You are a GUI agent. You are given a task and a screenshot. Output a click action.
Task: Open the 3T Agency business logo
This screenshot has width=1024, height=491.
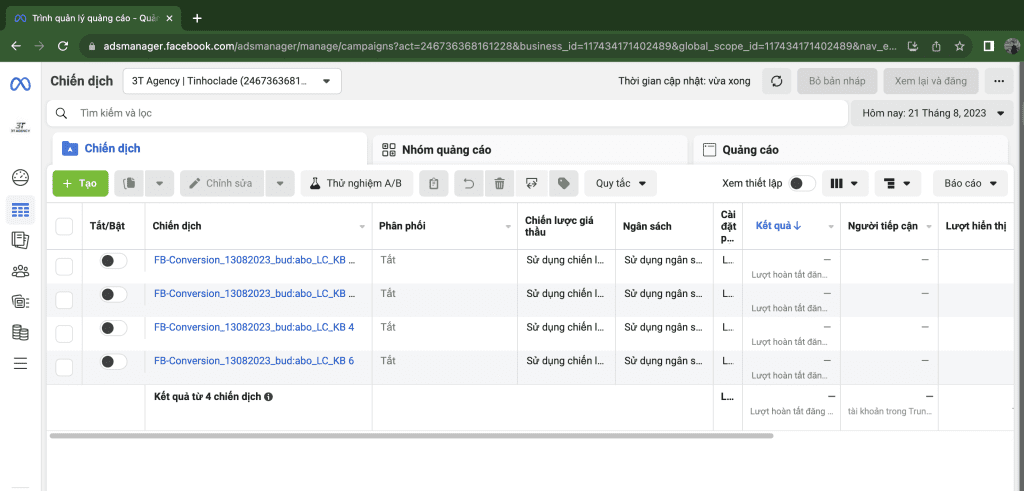pos(20,128)
